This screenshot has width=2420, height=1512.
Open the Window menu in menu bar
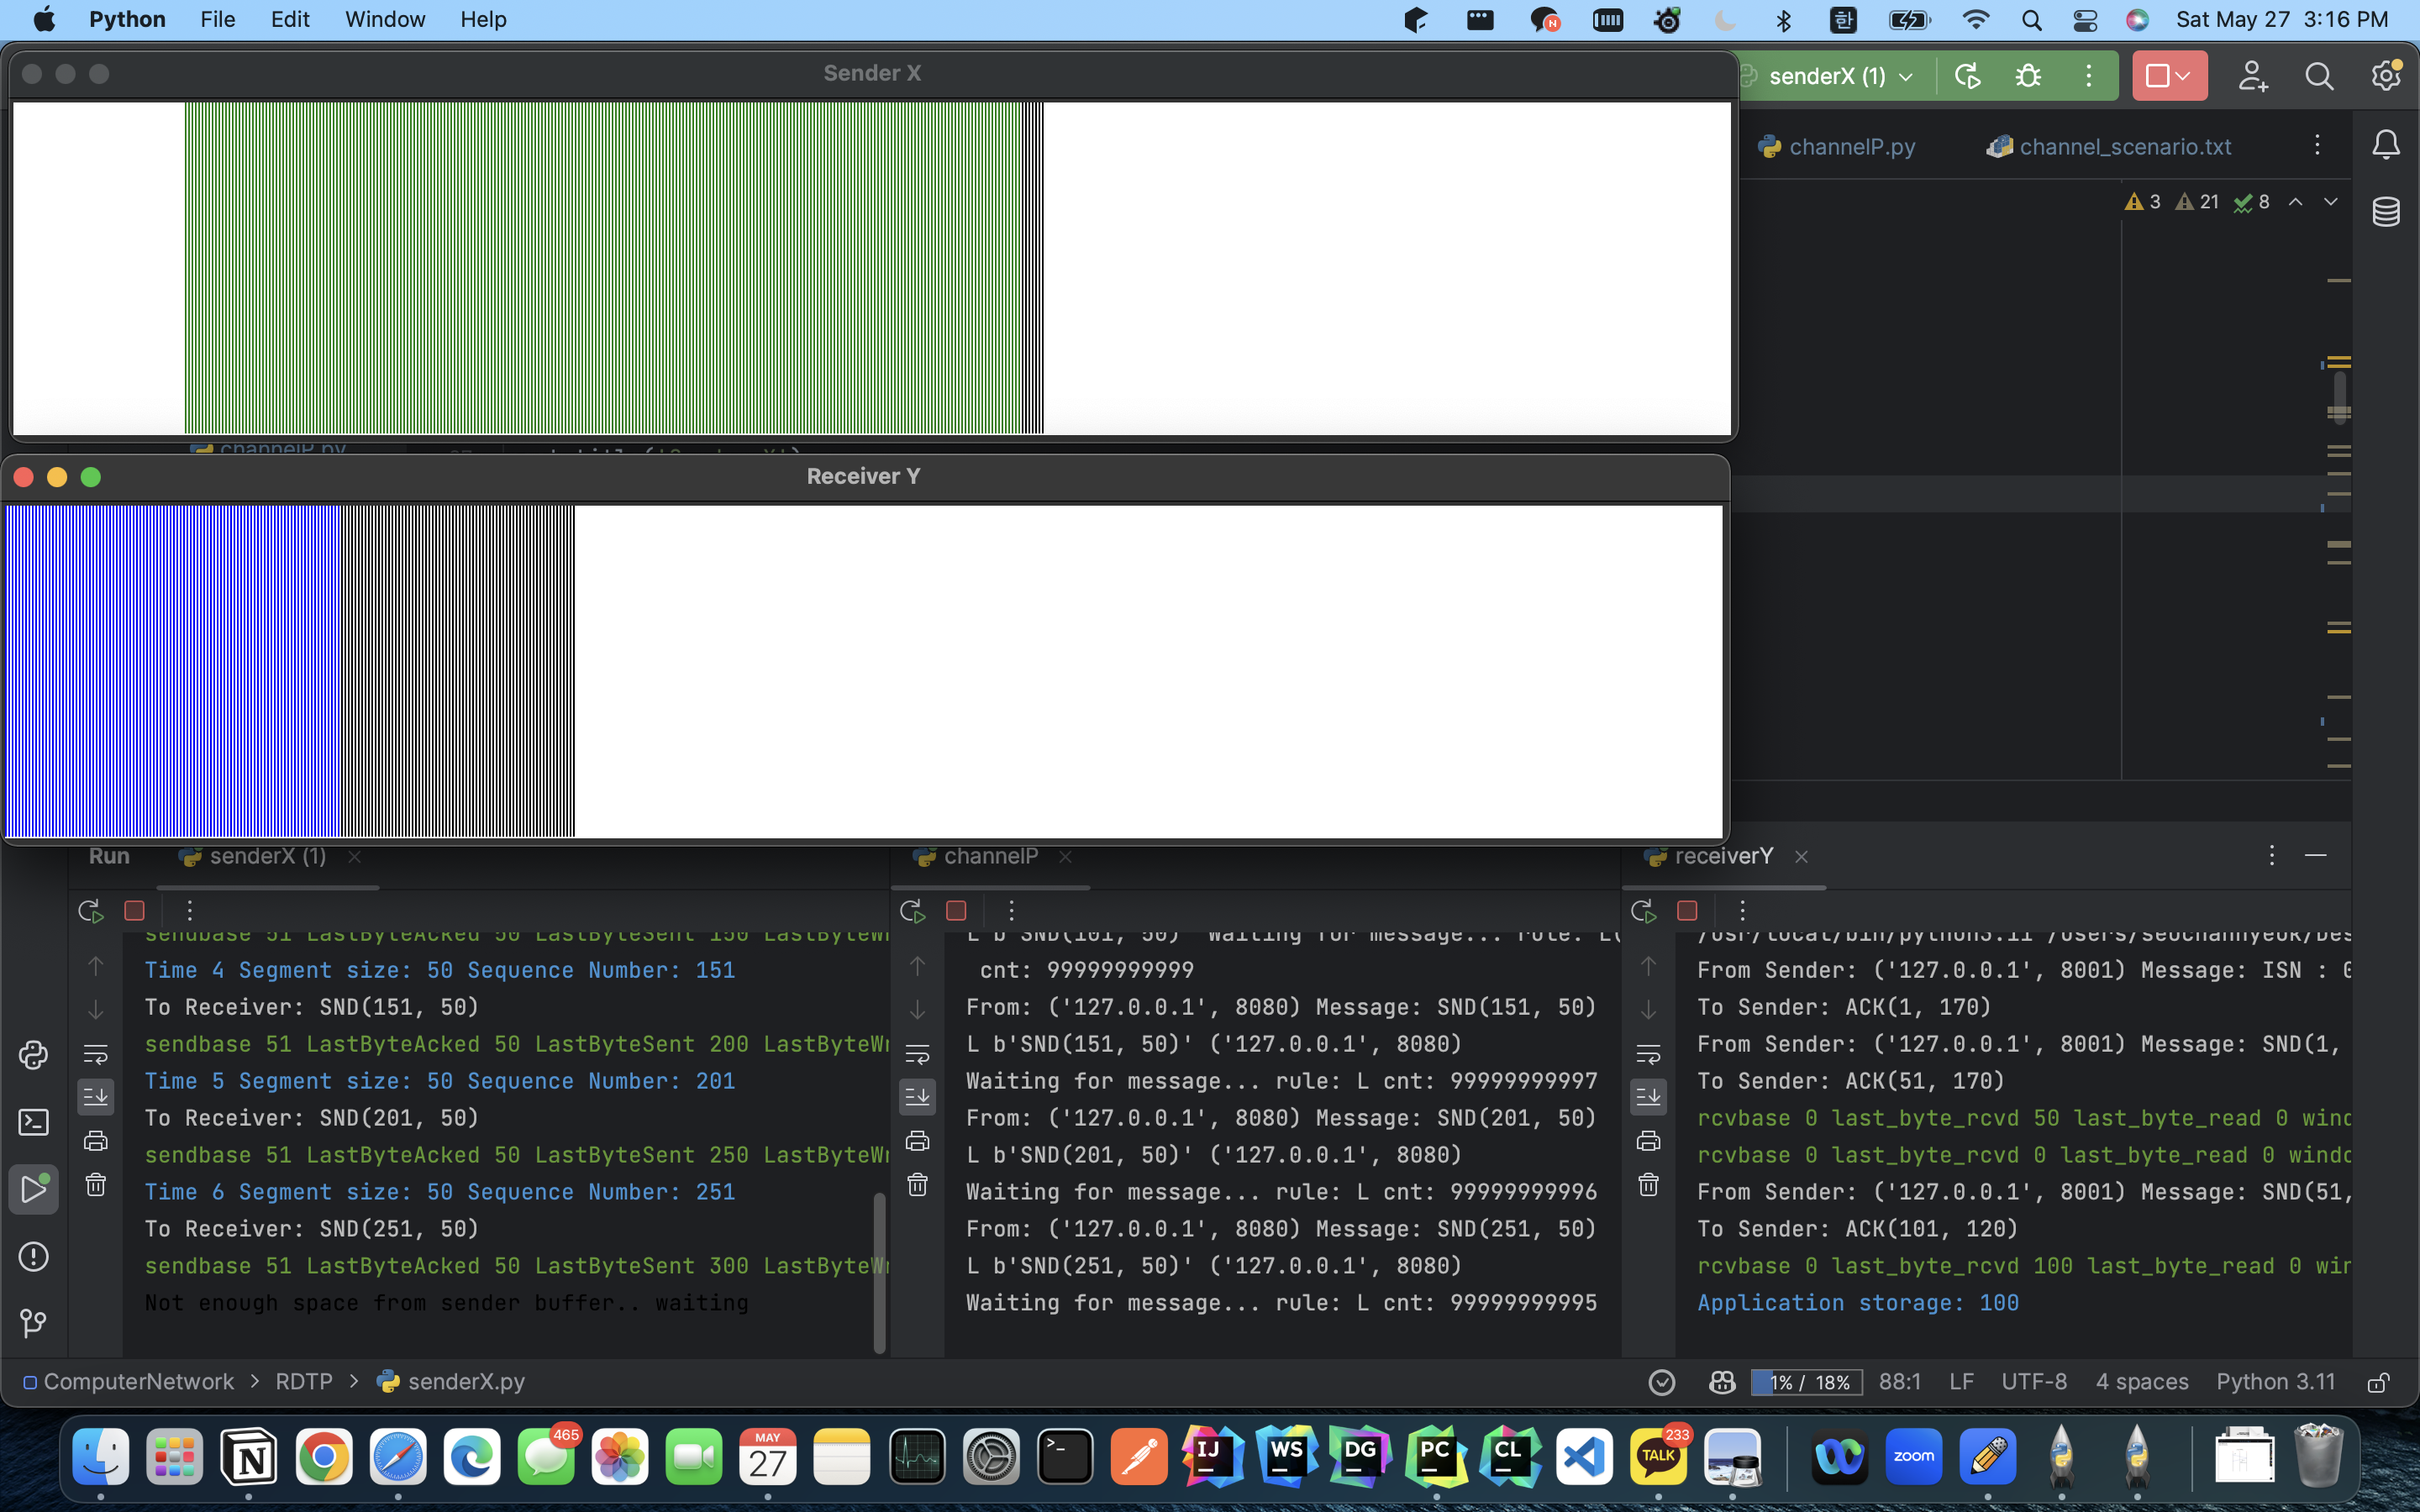click(385, 19)
